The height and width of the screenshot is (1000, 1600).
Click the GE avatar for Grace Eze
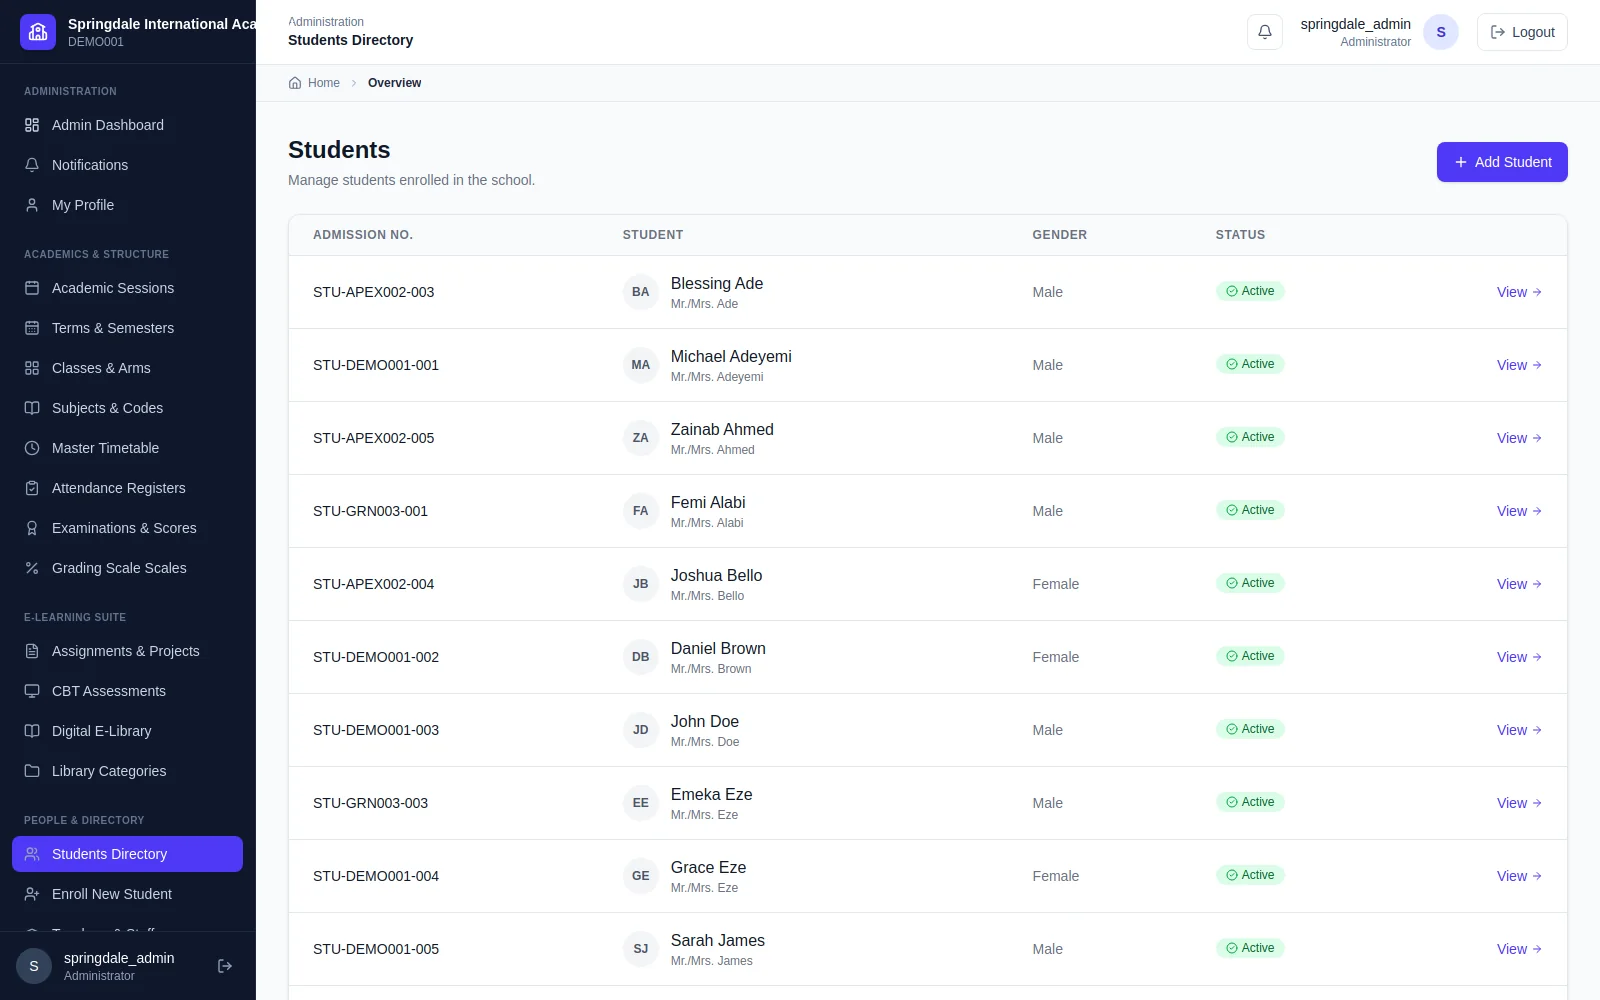(x=641, y=876)
